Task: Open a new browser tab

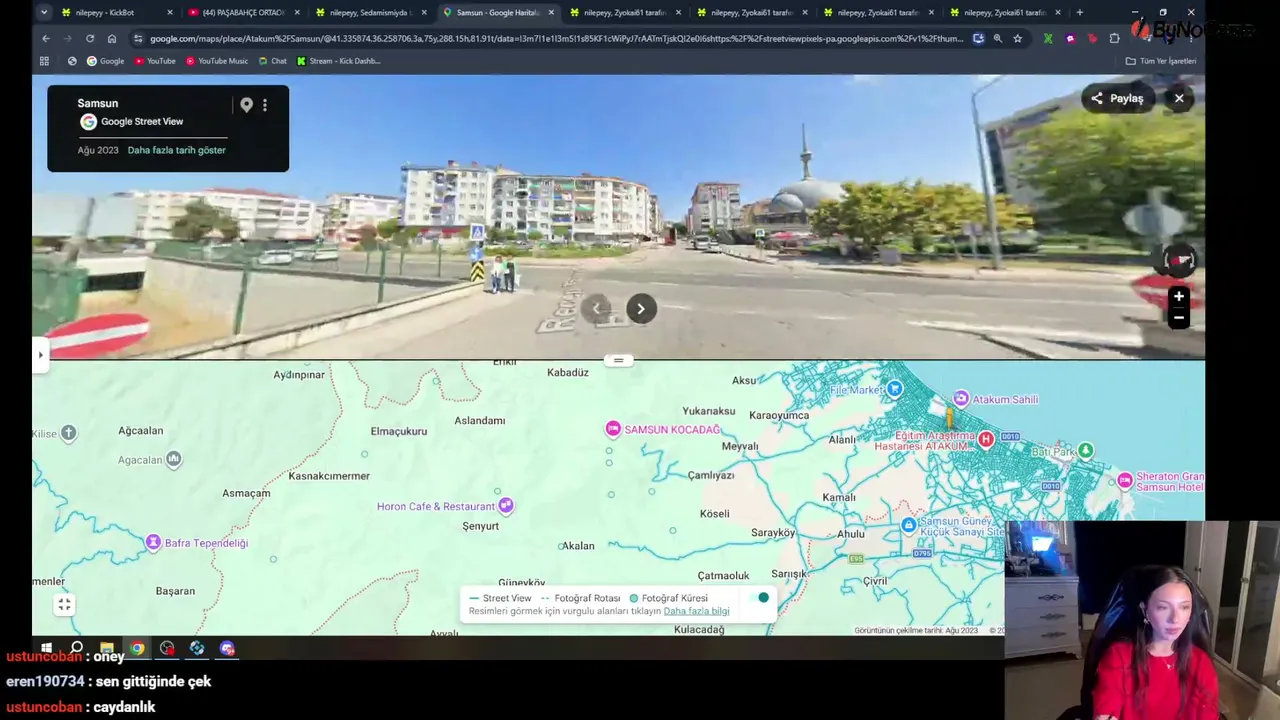Action: point(1079,13)
